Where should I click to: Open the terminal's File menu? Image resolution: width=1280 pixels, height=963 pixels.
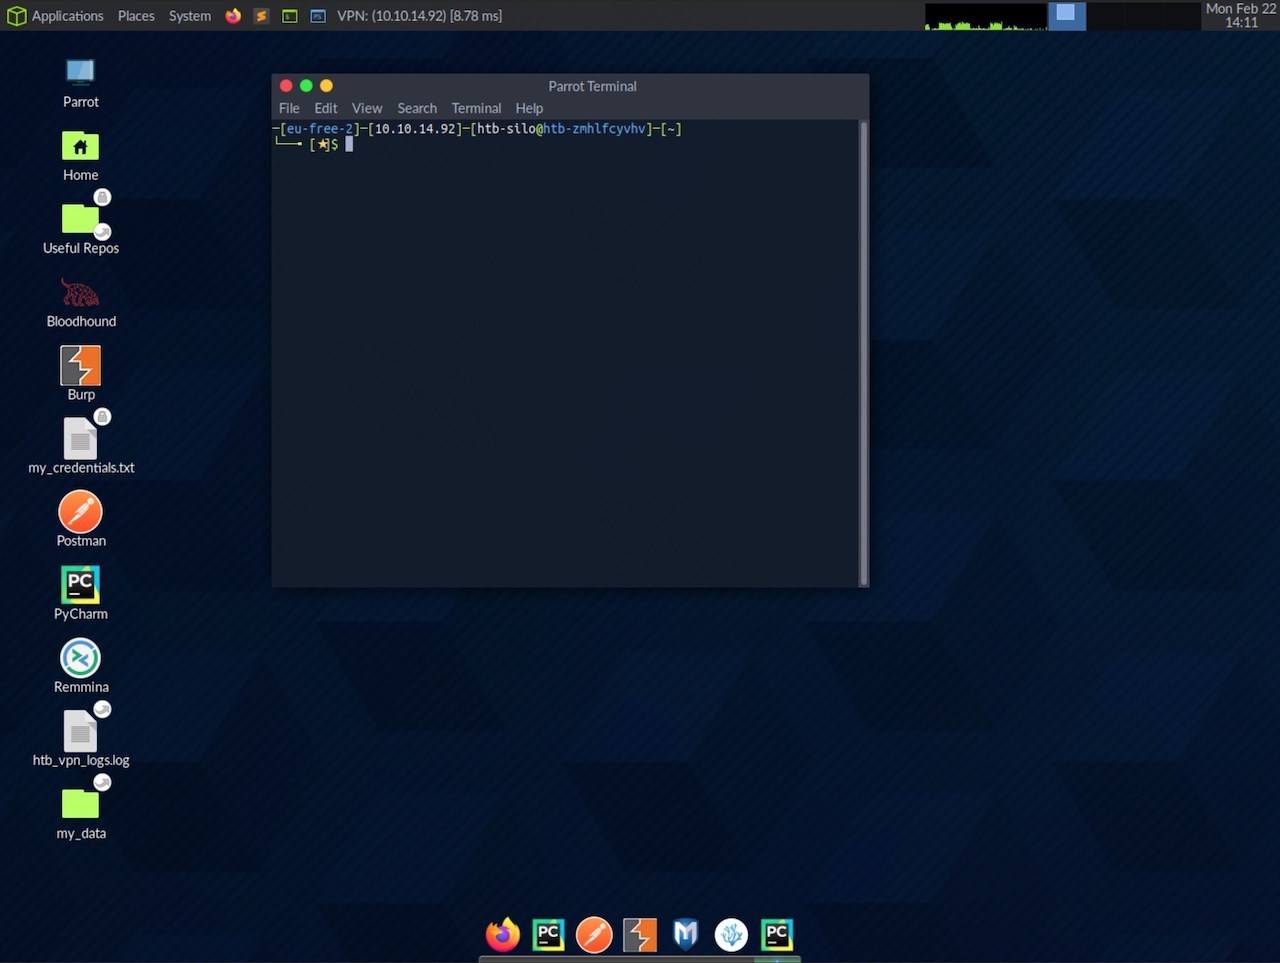coord(289,108)
